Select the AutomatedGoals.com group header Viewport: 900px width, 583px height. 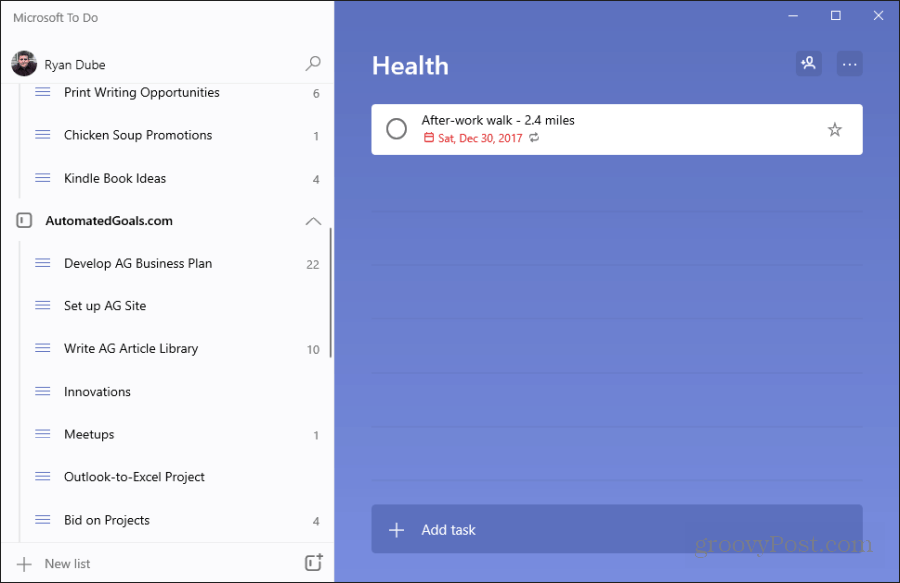point(166,221)
